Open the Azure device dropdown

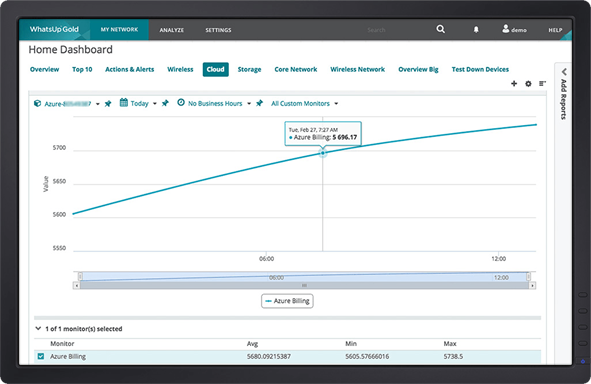pyautogui.click(x=98, y=104)
